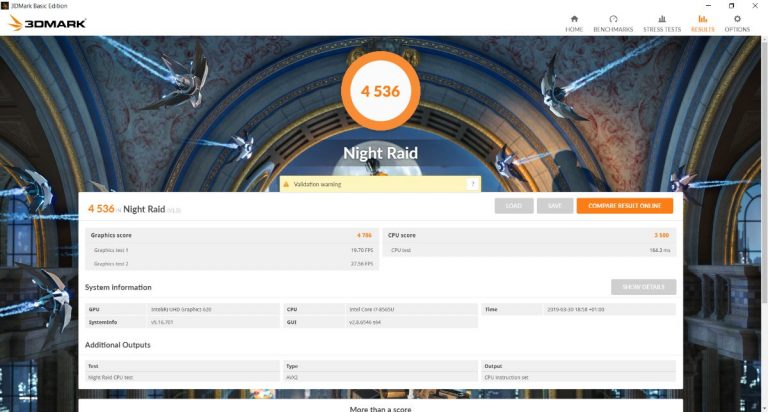768x412 pixels.
Task: Switch to Stress Tests
Action: tap(661, 23)
